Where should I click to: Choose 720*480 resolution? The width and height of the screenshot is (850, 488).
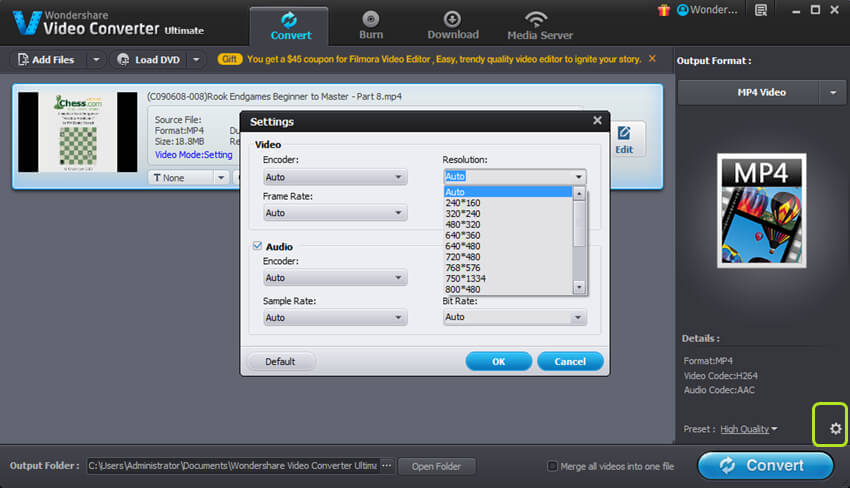point(508,257)
